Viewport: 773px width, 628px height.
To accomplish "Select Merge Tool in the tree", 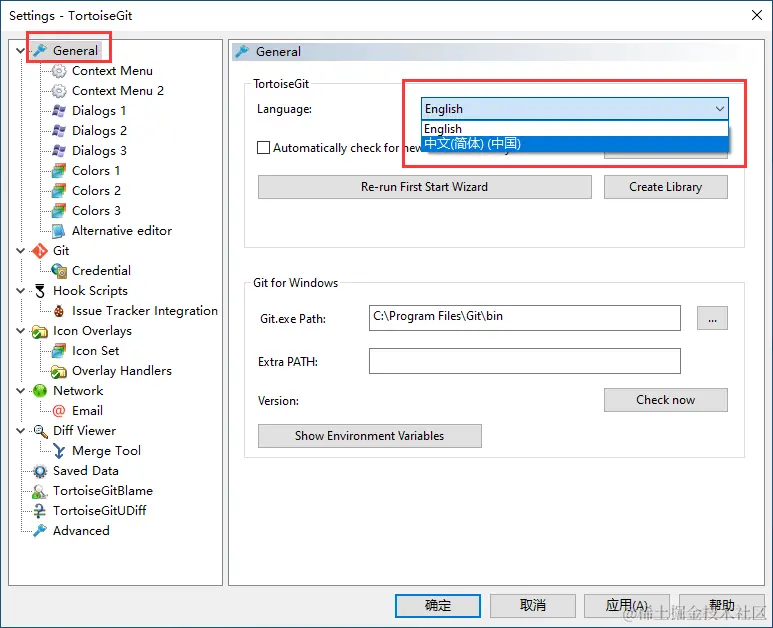I will (106, 451).
